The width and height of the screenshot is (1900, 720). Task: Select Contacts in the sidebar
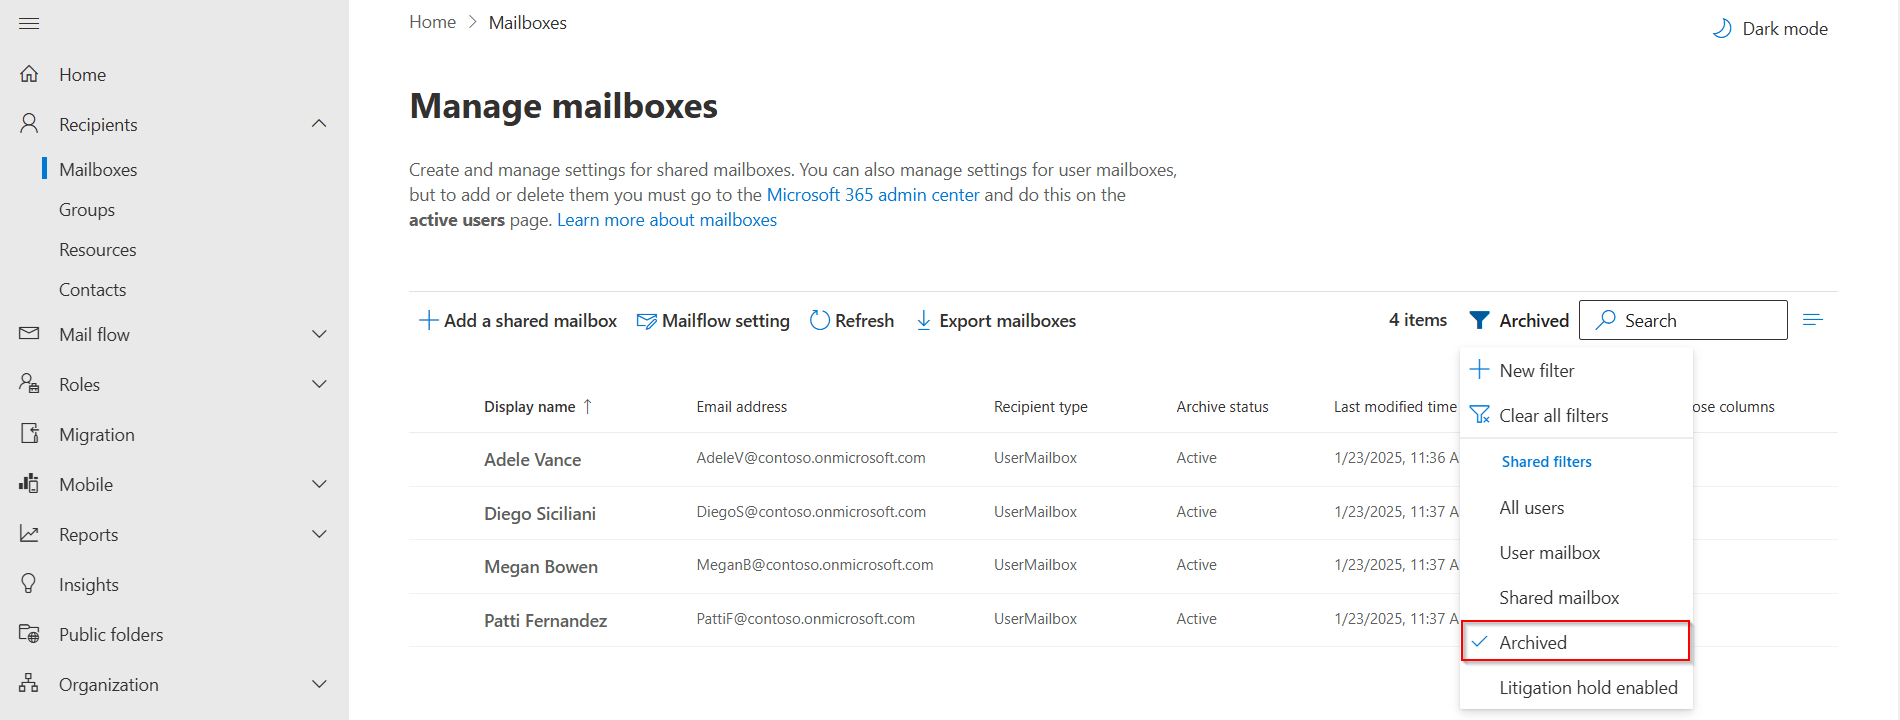[92, 289]
